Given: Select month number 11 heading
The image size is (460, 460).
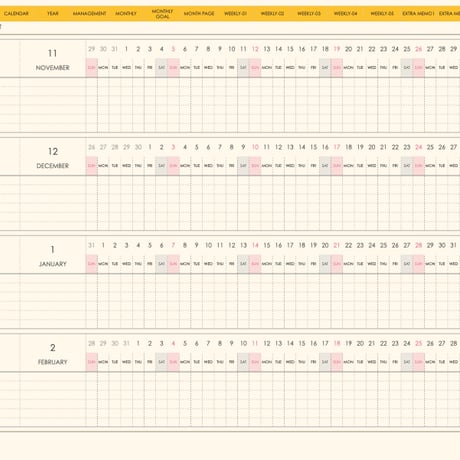Looking at the screenshot, I should pos(53,53).
